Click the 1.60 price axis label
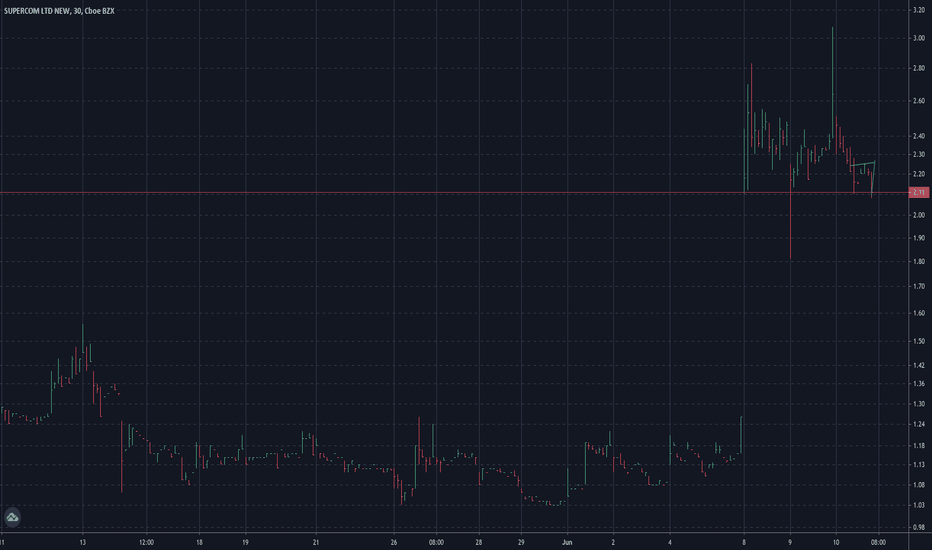 [x=918, y=313]
